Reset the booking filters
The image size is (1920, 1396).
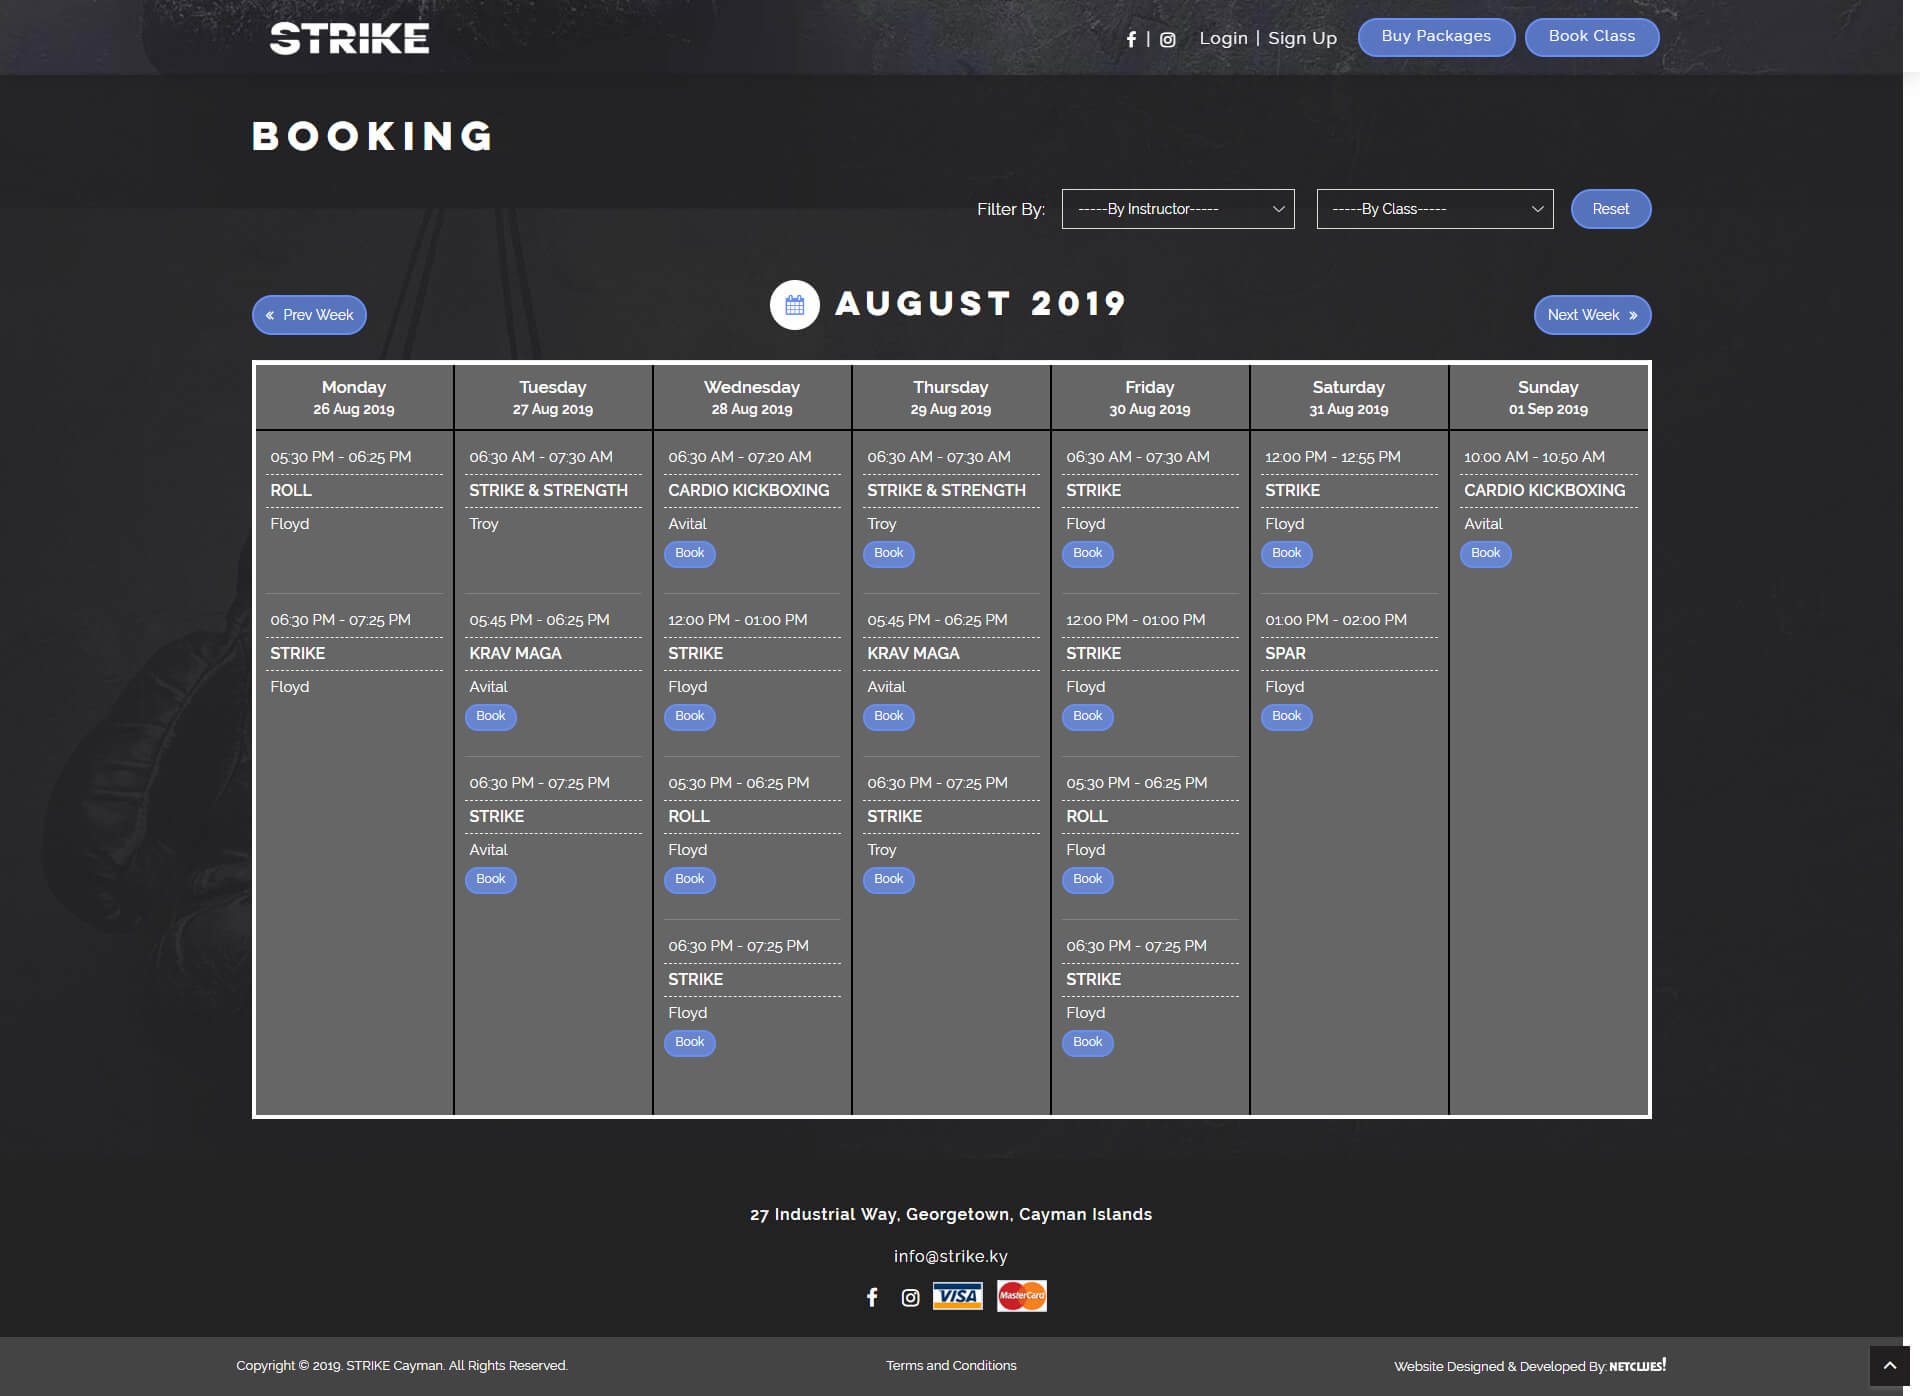tap(1611, 209)
